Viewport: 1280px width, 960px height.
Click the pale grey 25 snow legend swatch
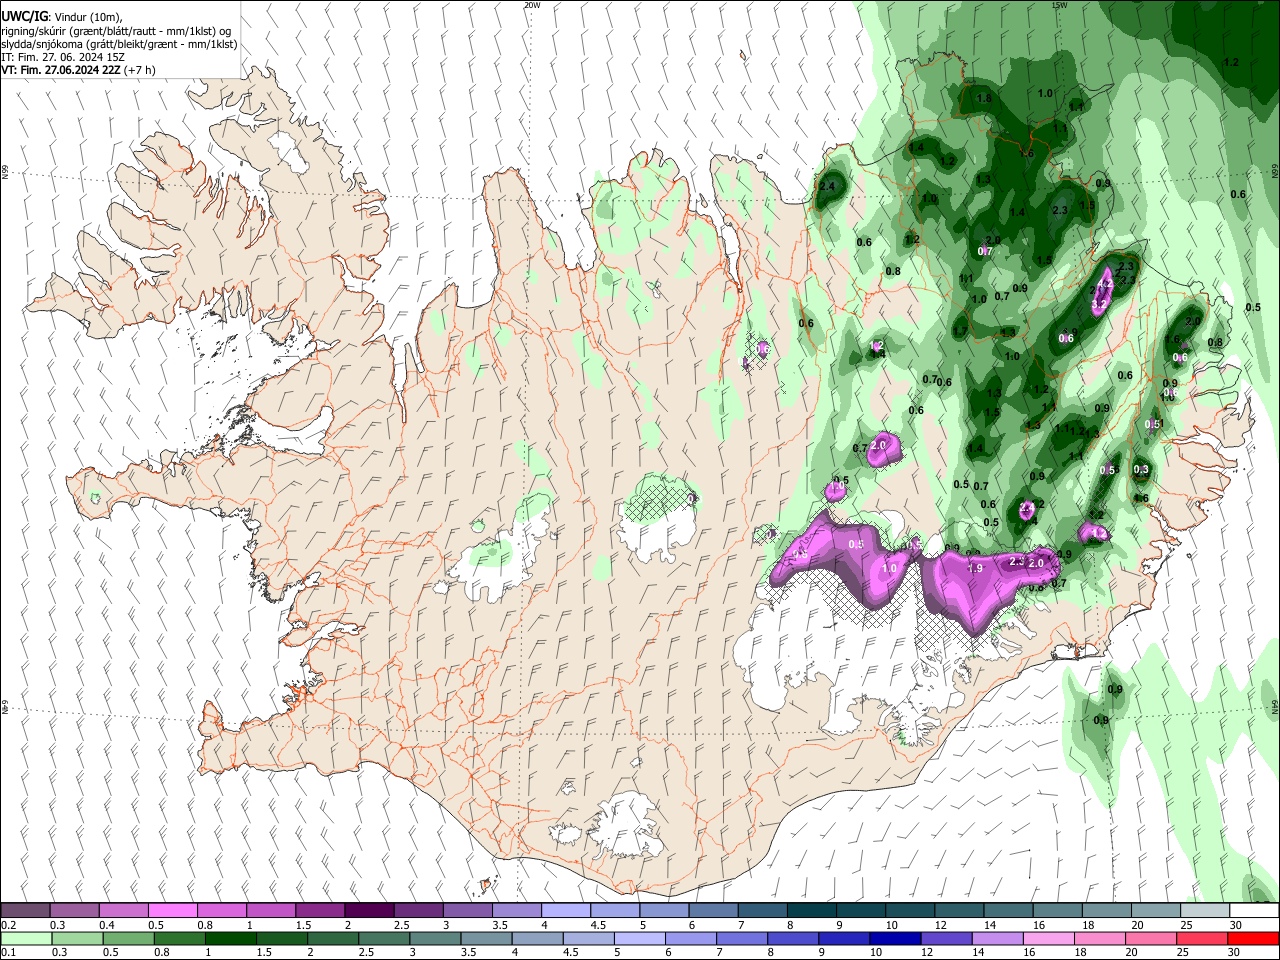pyautogui.click(x=1205, y=911)
